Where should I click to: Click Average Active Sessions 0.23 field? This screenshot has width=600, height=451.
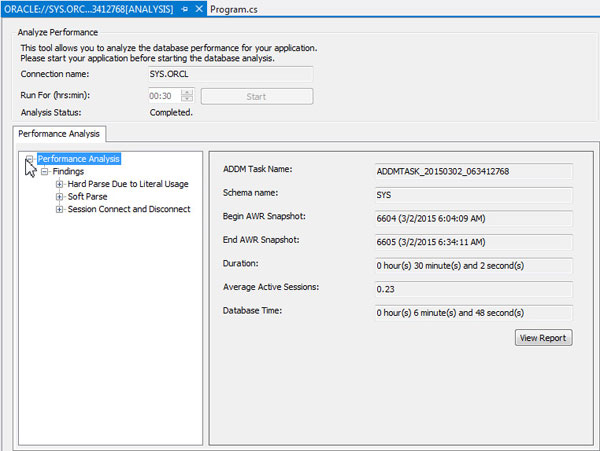[x=474, y=289]
